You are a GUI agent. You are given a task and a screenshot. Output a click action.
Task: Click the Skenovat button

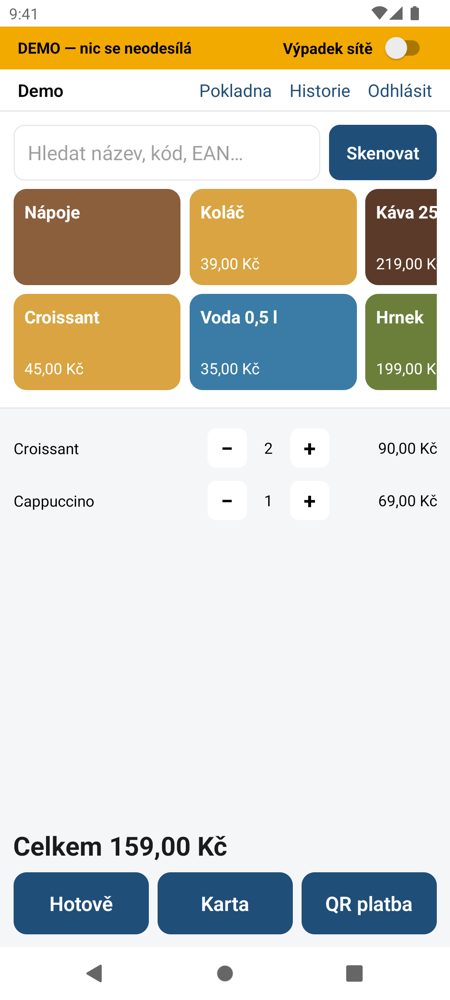(x=383, y=152)
